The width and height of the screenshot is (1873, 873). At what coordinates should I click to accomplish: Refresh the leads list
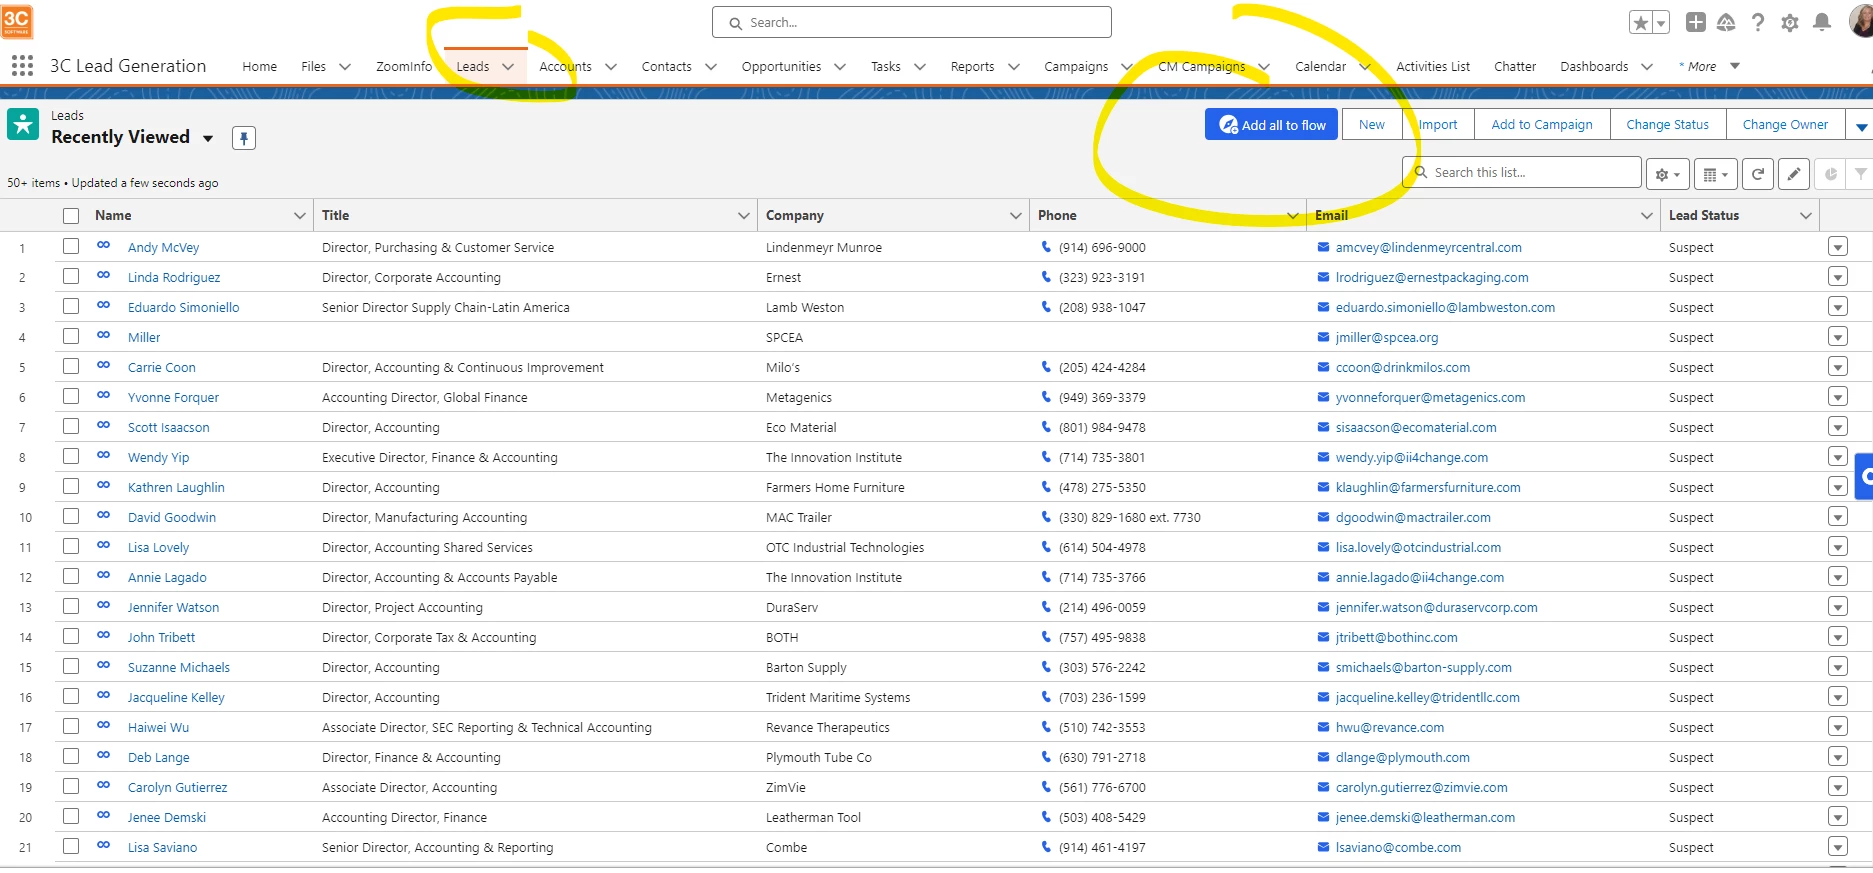1758,174
